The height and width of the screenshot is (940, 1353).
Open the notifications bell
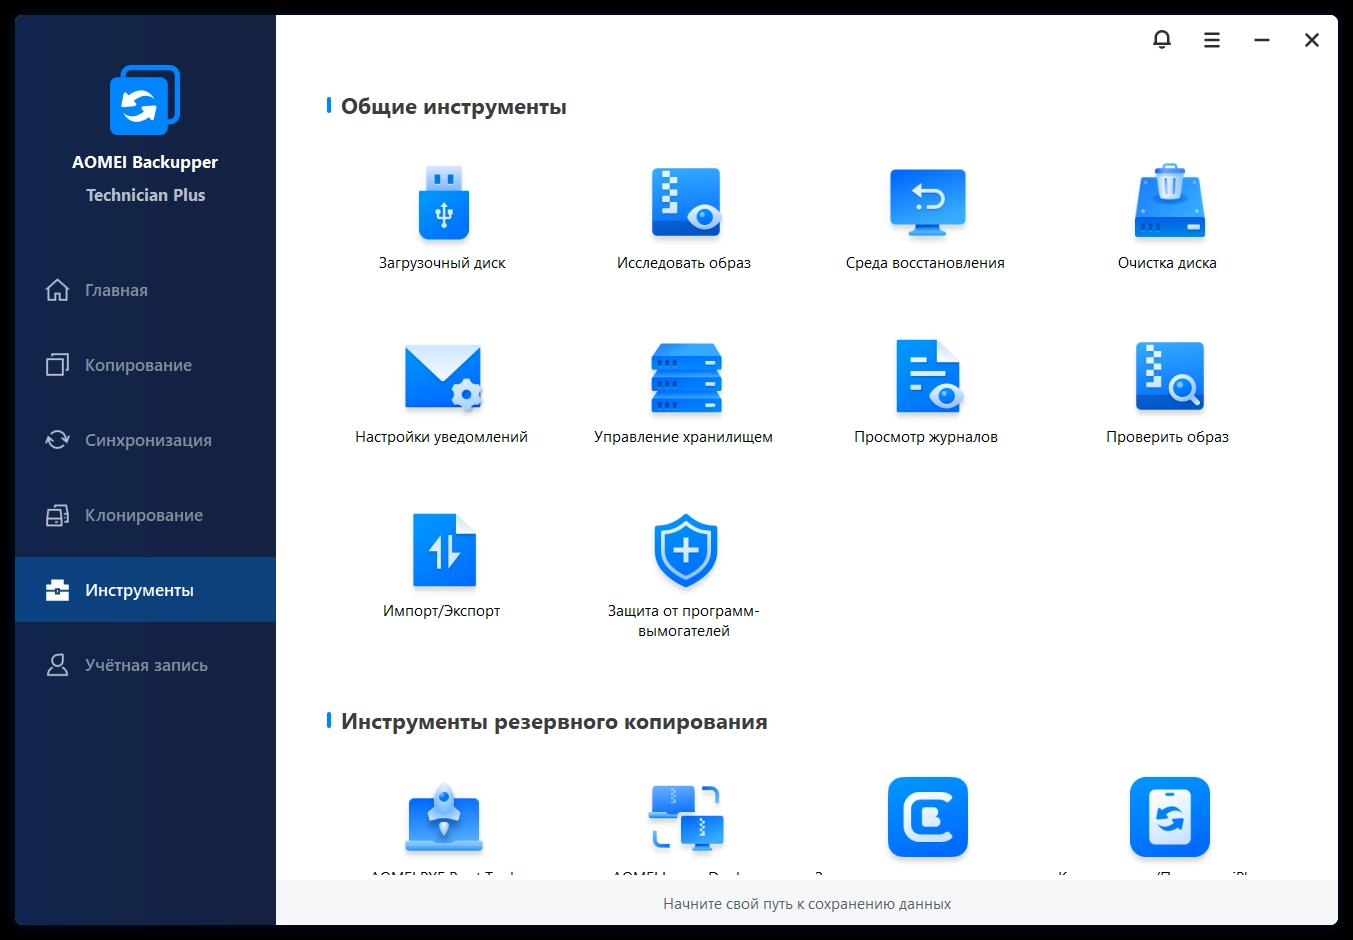(1162, 40)
